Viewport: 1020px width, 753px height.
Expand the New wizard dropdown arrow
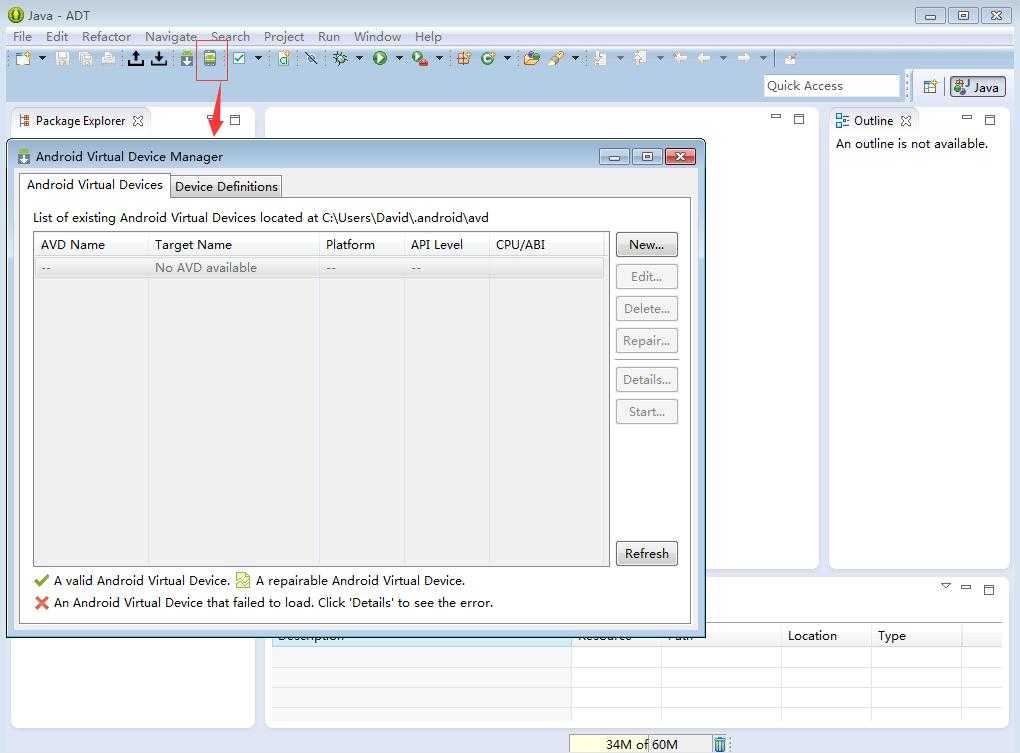point(42,59)
